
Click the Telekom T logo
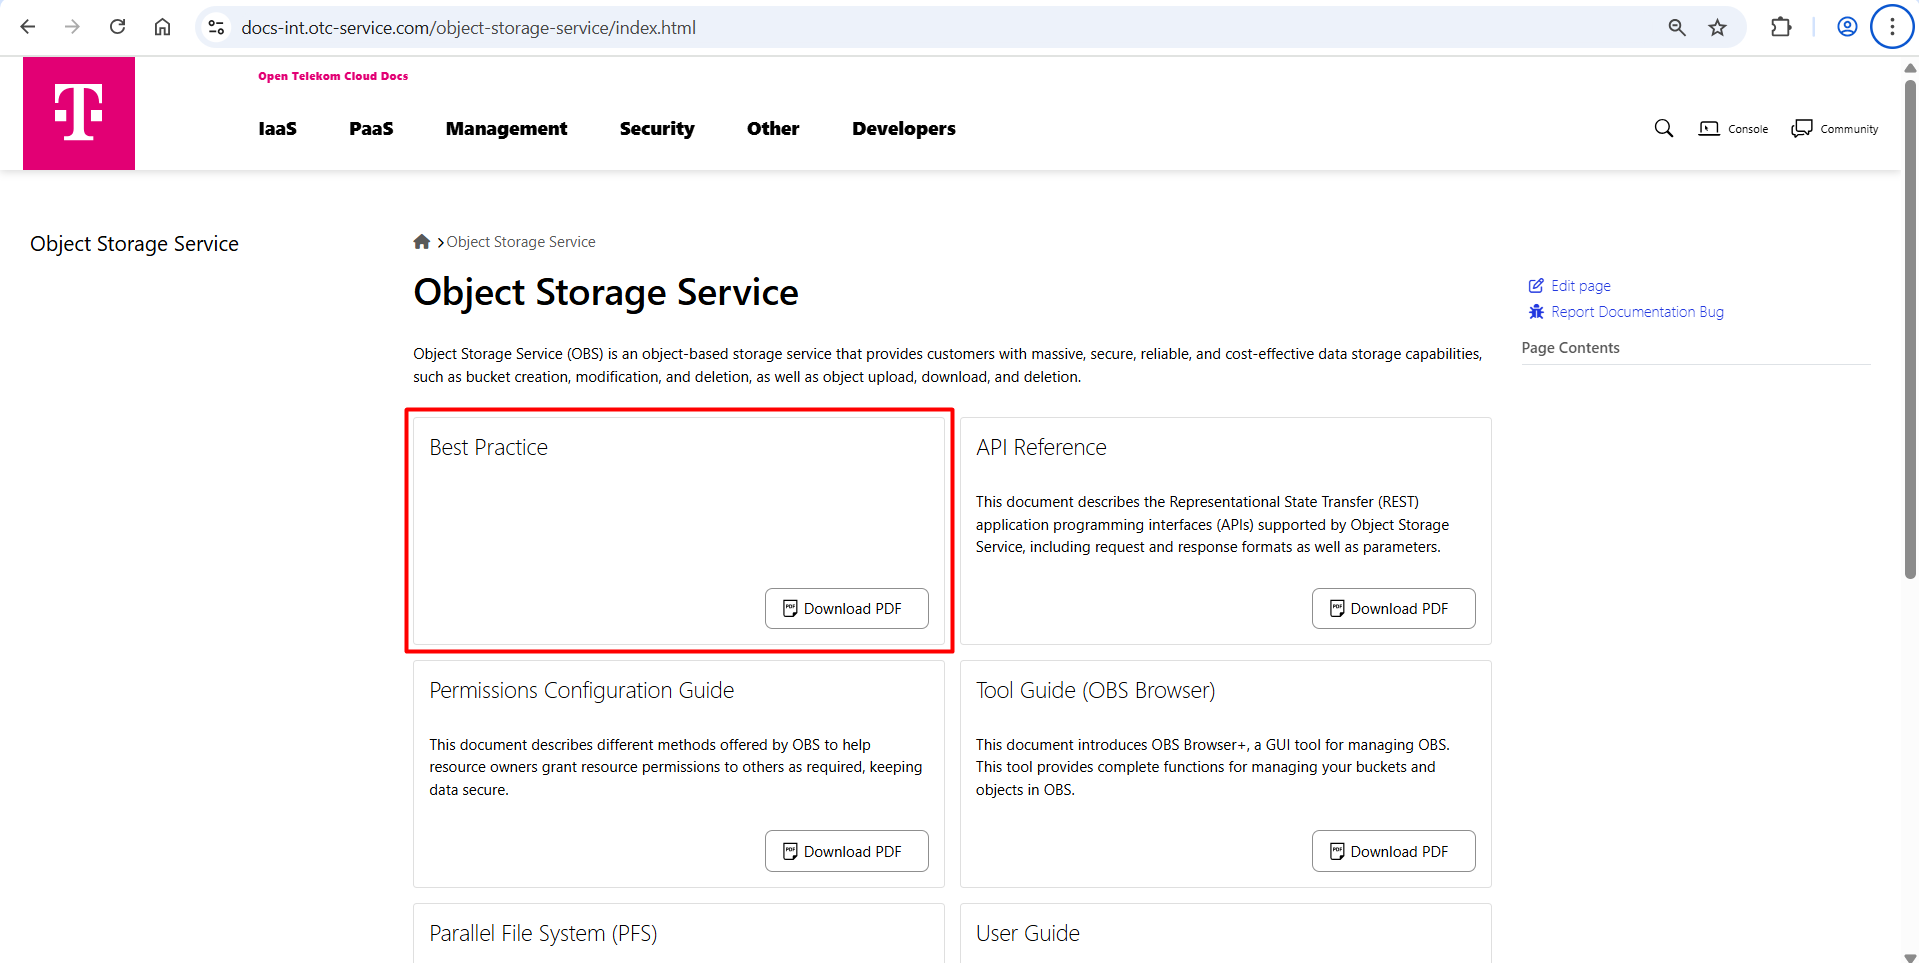click(79, 113)
